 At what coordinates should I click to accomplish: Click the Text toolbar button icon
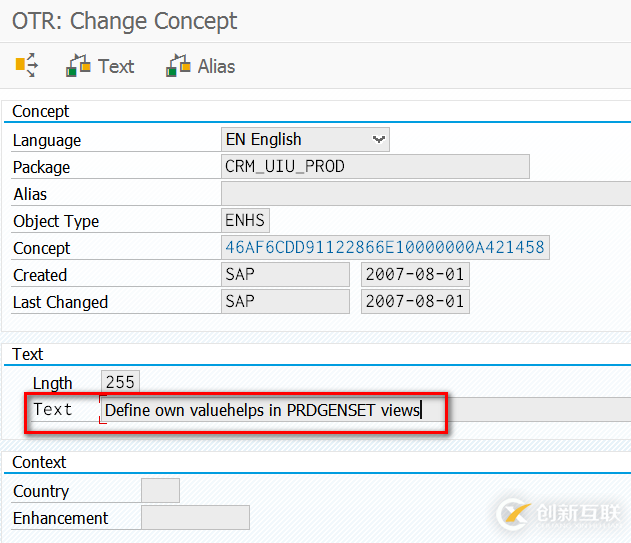click(79, 66)
